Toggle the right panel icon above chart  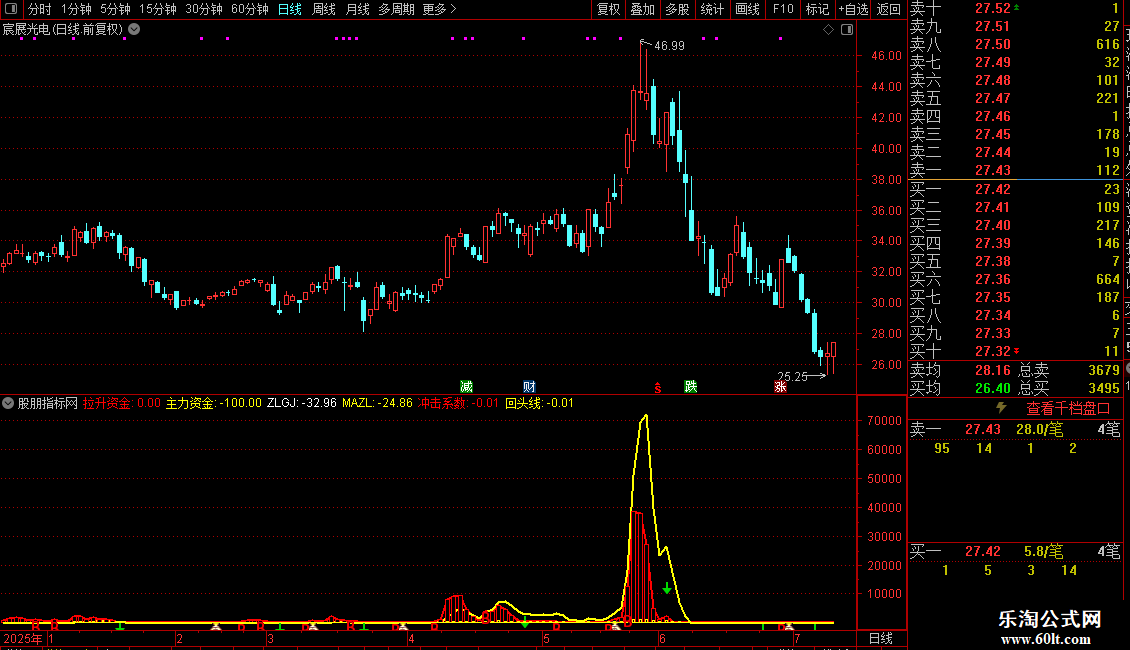point(847,30)
